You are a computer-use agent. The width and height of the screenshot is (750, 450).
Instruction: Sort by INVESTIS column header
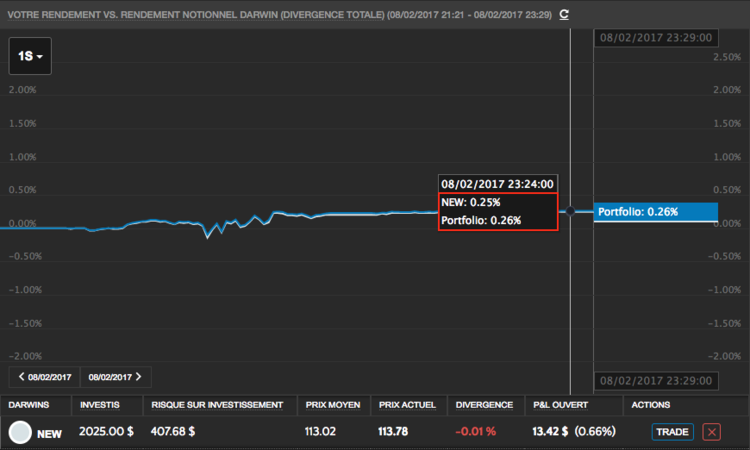coord(100,405)
